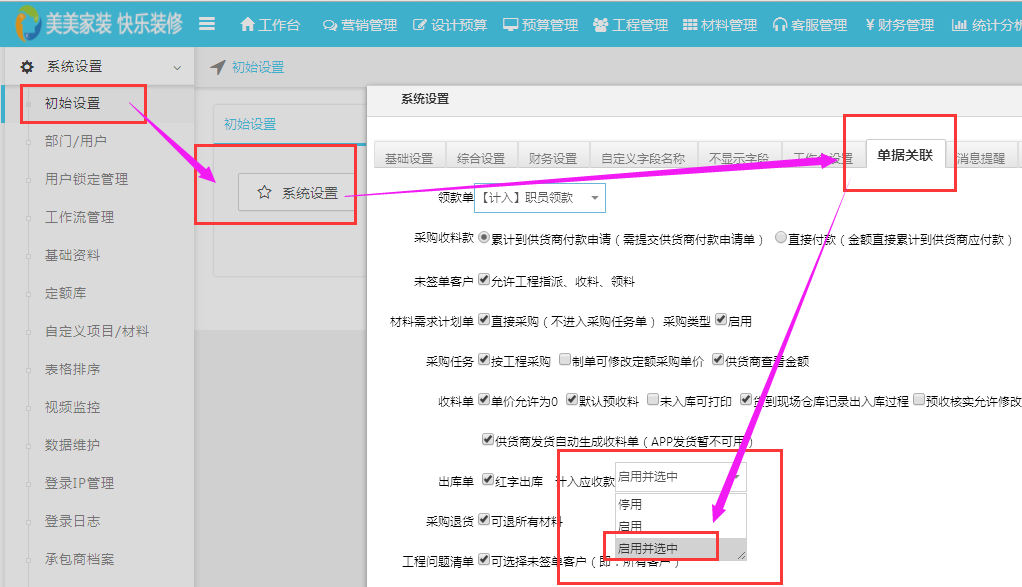Select 直接付款 radio button

pyautogui.click(x=781, y=239)
